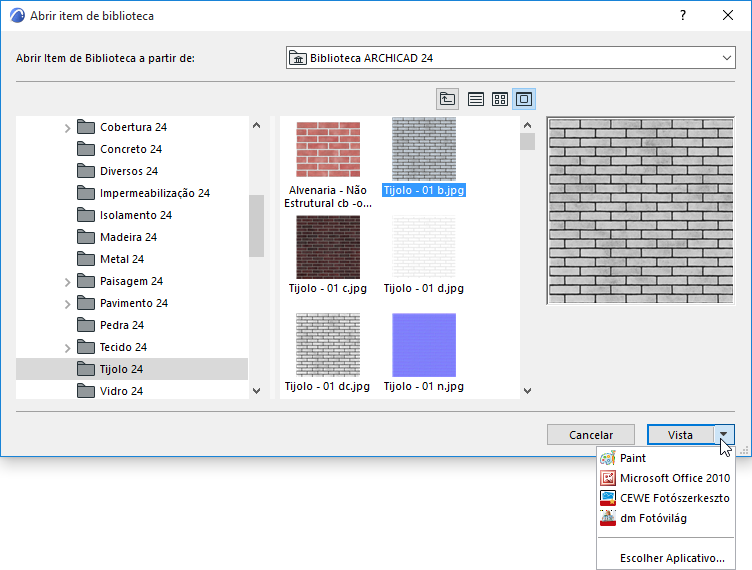Image resolution: width=752 pixels, height=570 pixels.
Task: Click the Diversos 24 folder icon
Action: coord(86,171)
